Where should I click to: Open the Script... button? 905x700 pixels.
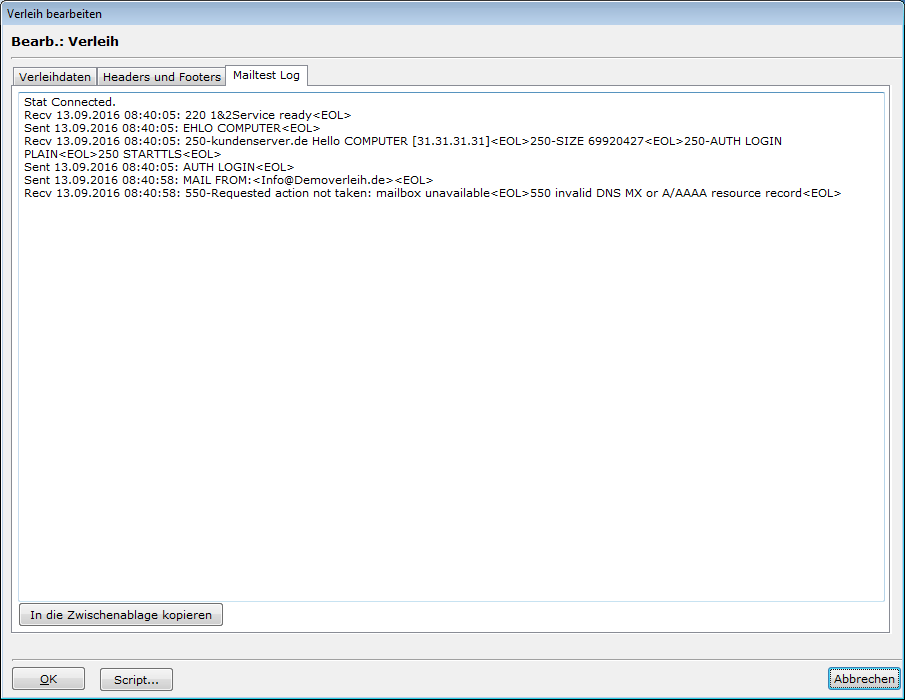click(x=136, y=680)
